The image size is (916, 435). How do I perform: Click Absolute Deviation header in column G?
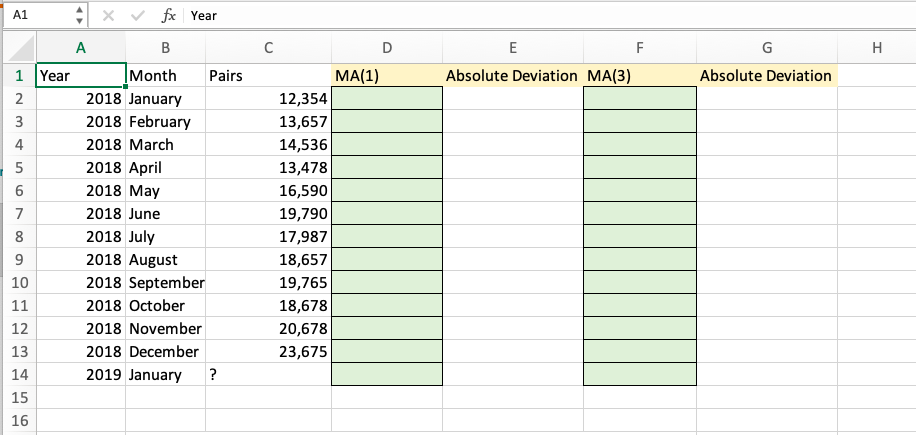[x=766, y=75]
